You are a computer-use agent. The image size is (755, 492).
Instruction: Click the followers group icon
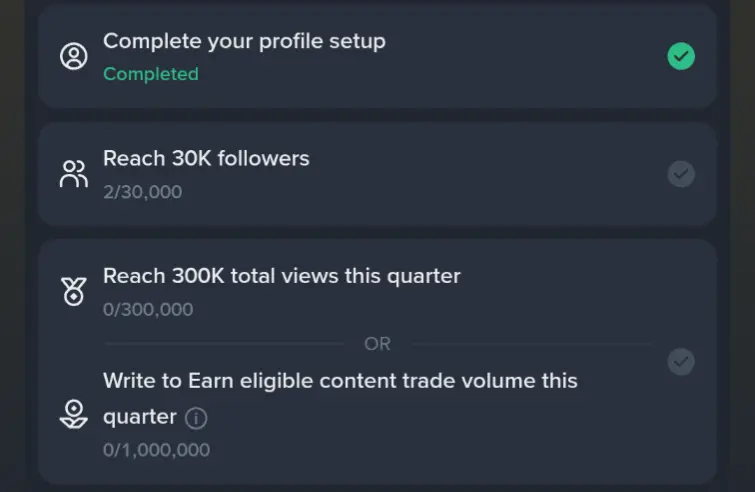tap(74, 174)
